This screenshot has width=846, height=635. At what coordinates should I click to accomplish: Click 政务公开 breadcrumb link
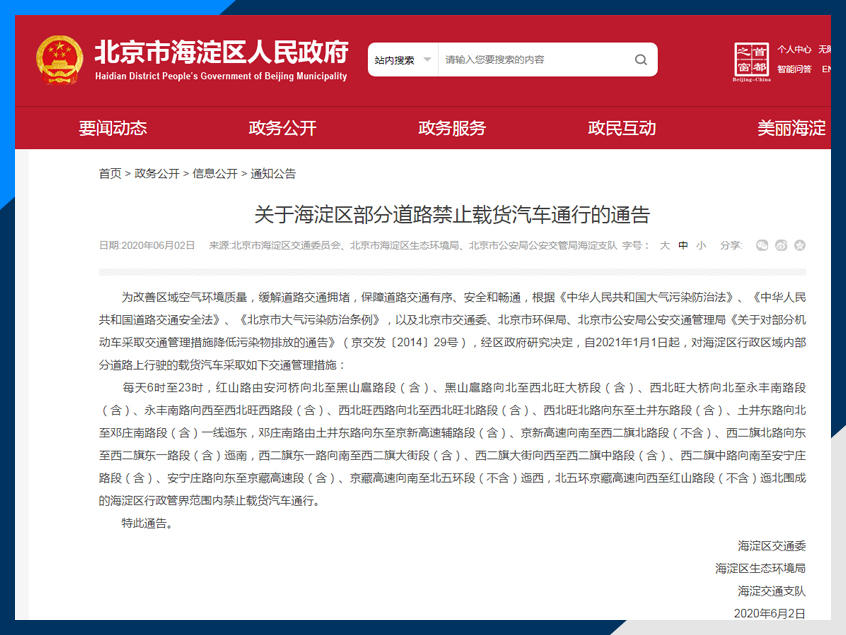156,174
